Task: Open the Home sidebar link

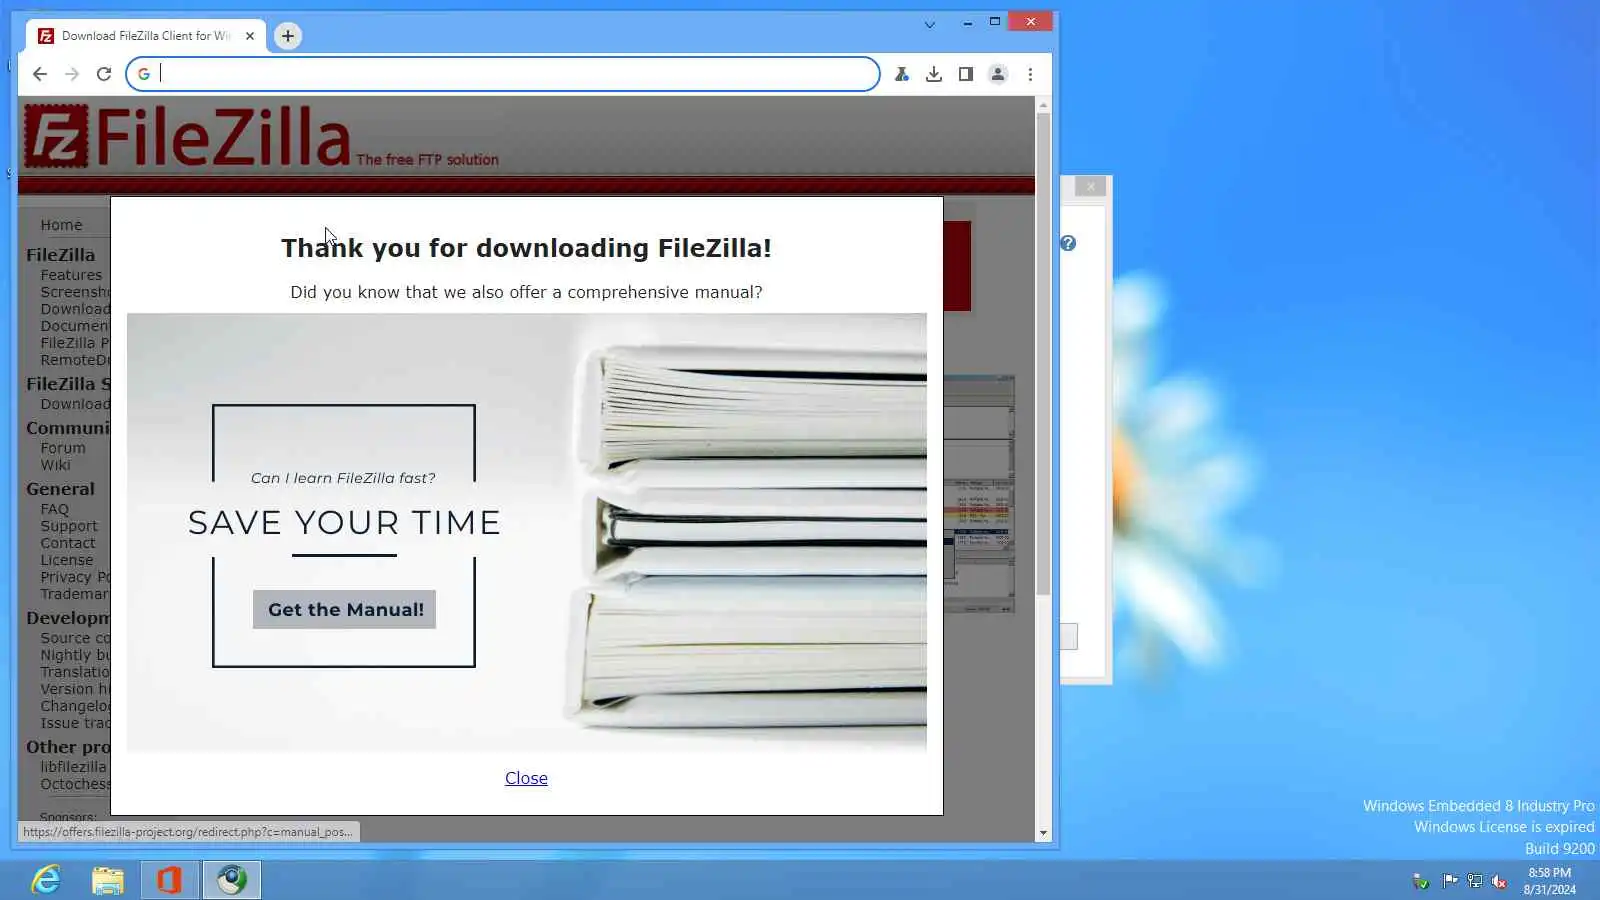Action: (x=62, y=225)
